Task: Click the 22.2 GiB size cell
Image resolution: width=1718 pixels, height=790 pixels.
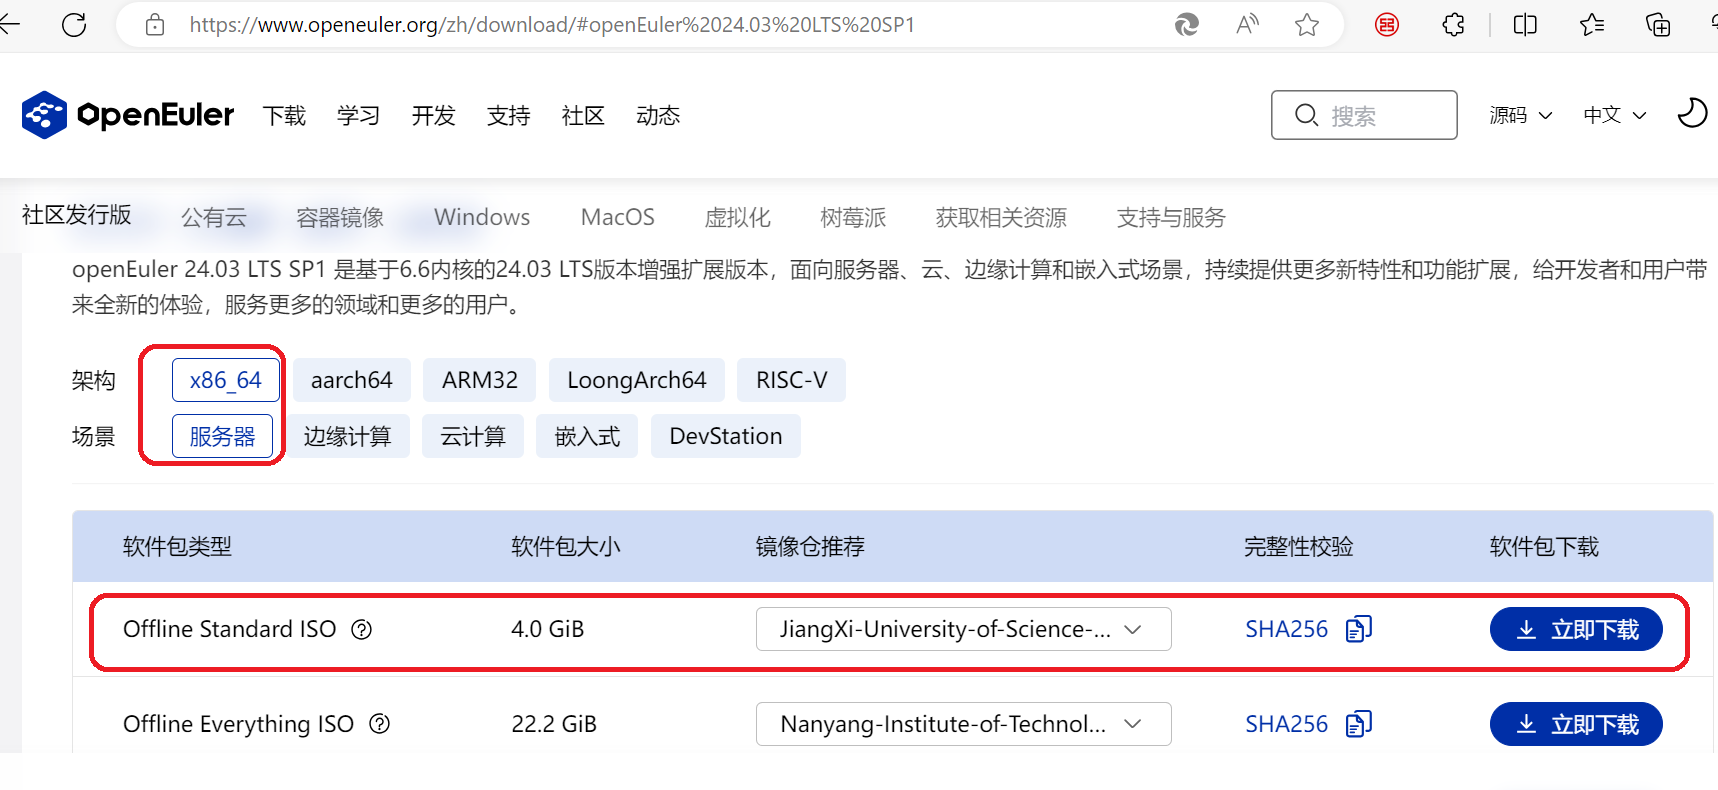Action: 554,724
